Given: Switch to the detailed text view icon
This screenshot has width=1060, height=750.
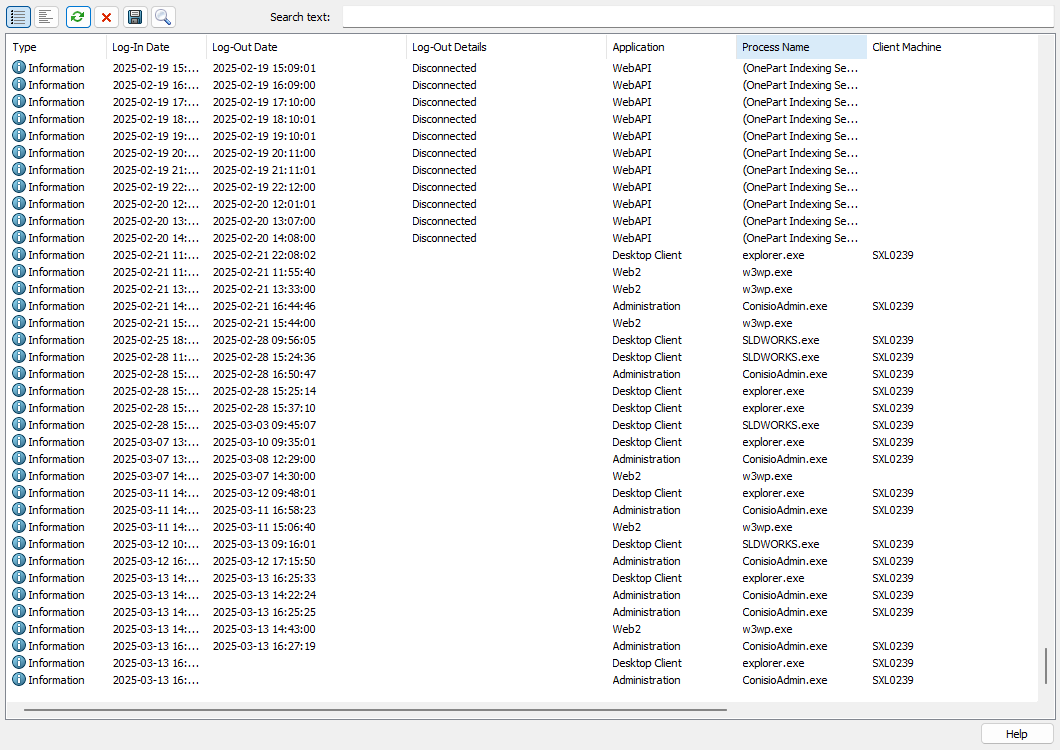Looking at the screenshot, I should (x=46, y=17).
